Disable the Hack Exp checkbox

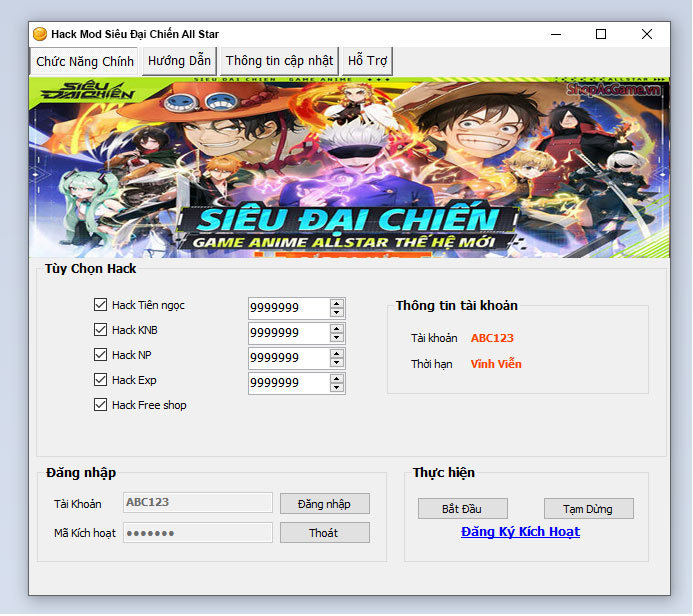tap(100, 380)
